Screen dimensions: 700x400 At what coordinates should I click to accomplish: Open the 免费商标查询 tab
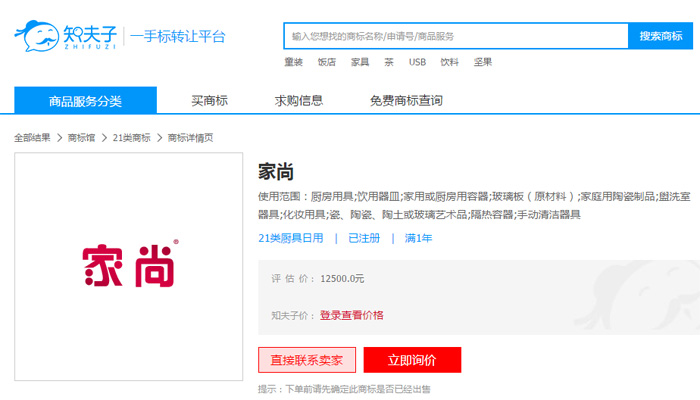(x=406, y=100)
